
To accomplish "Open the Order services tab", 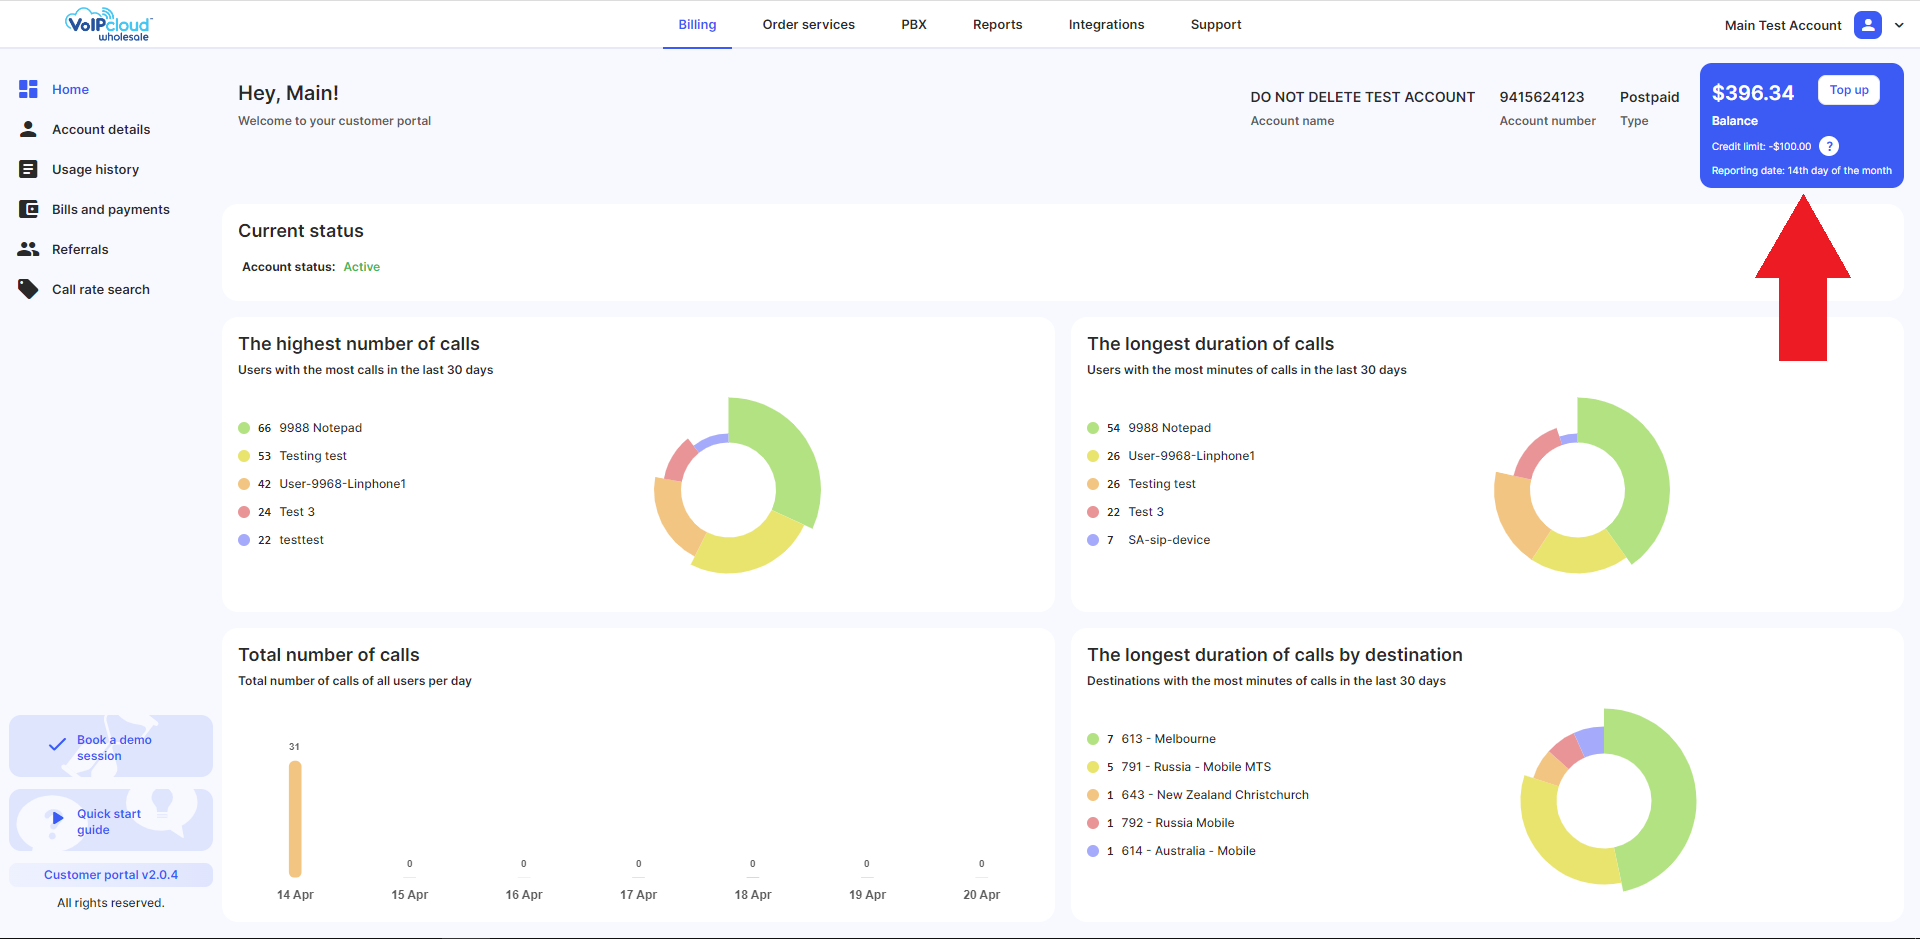I will [808, 25].
